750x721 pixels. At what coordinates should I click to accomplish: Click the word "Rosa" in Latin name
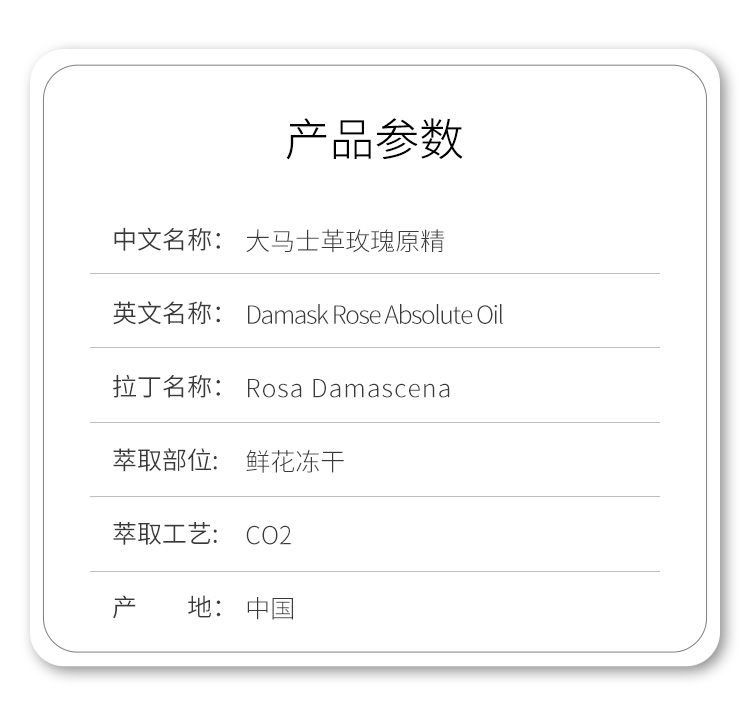(274, 389)
